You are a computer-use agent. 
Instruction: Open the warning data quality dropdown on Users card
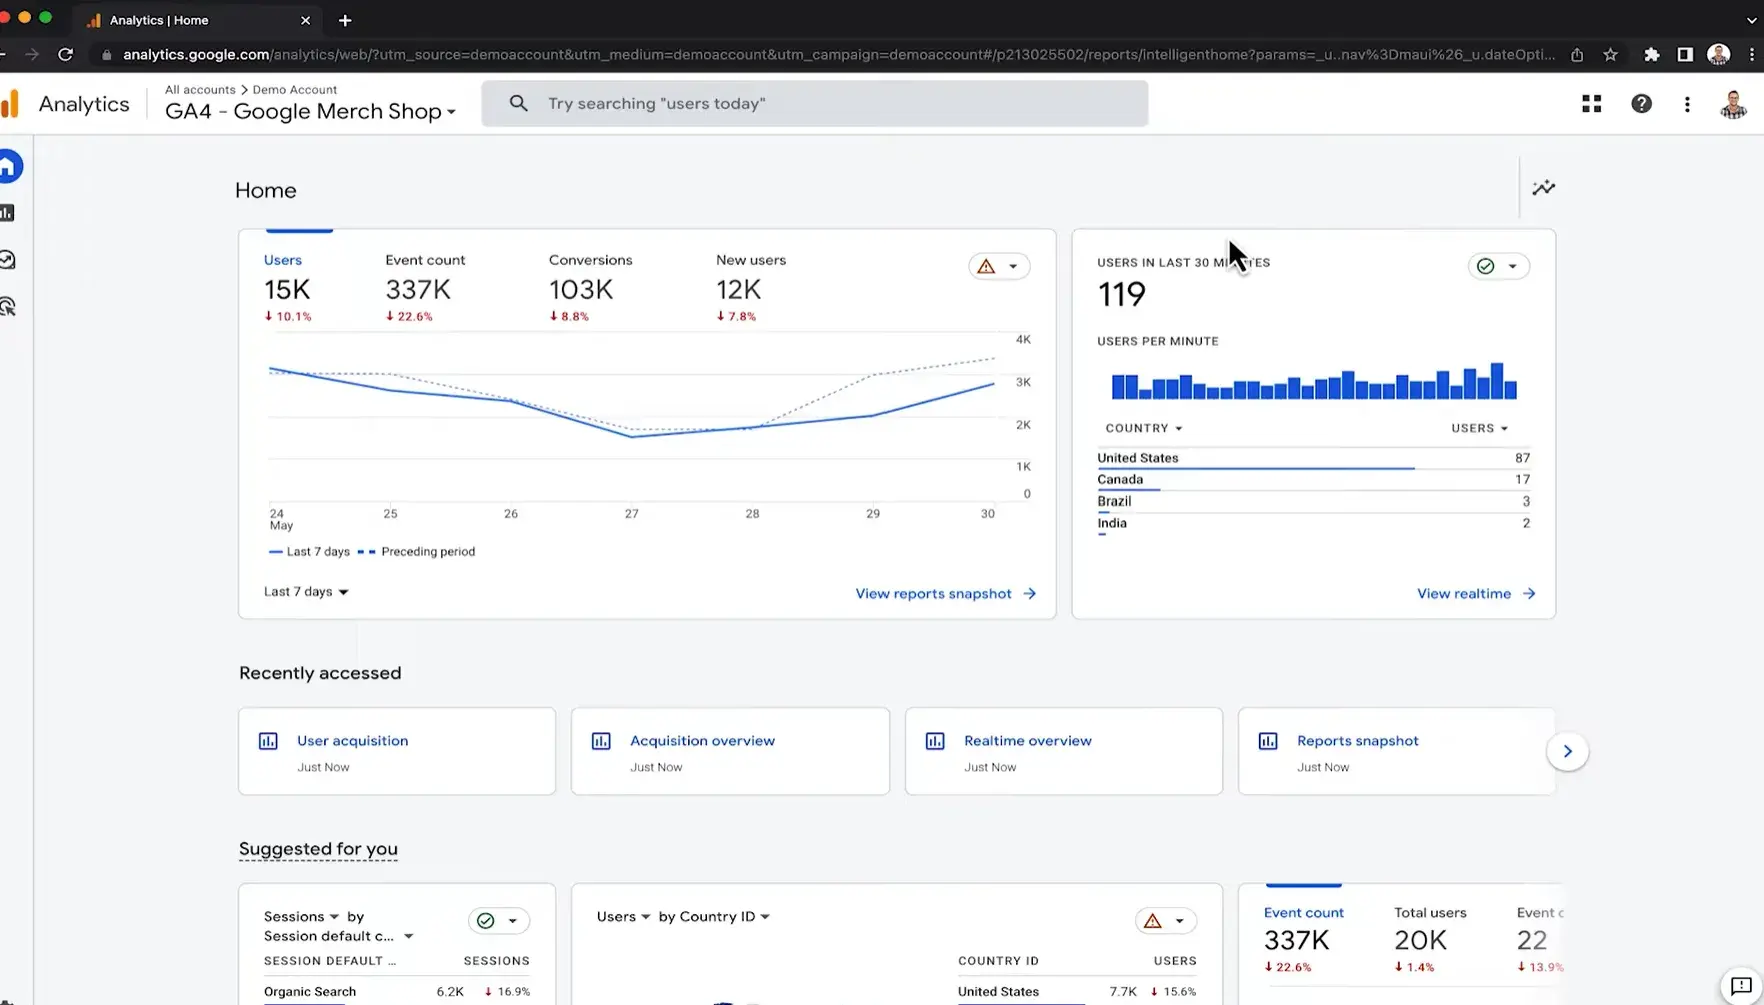click(998, 266)
